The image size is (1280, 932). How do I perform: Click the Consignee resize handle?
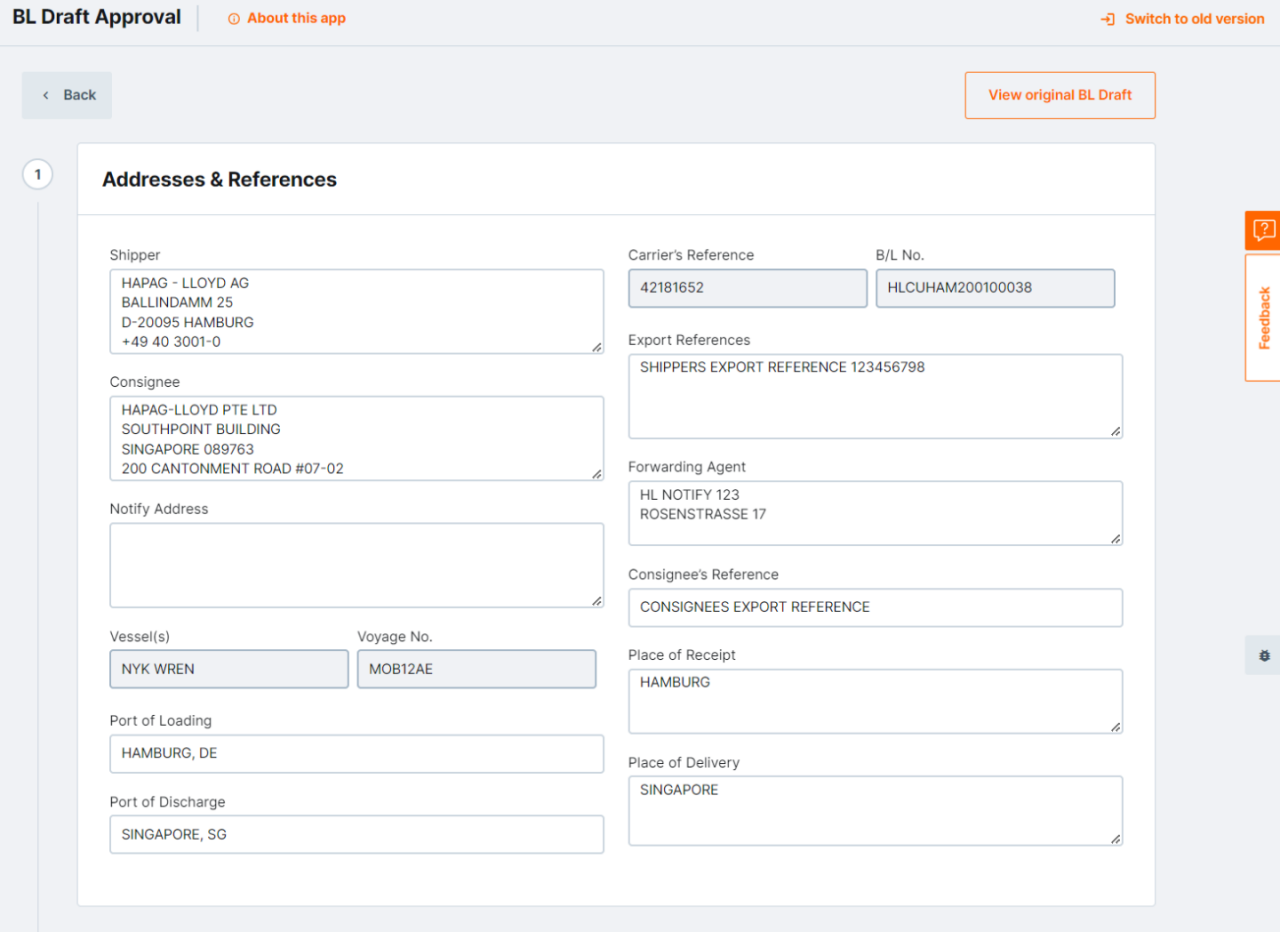pyautogui.click(x=596, y=473)
